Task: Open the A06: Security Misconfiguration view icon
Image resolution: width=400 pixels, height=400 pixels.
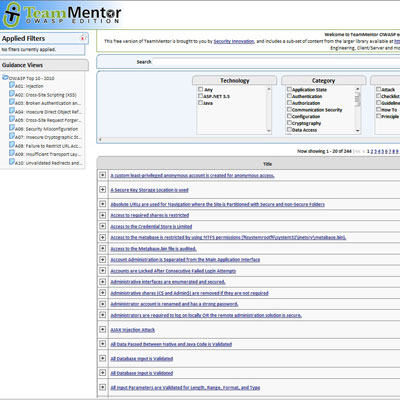Action: pyautogui.click(x=12, y=128)
